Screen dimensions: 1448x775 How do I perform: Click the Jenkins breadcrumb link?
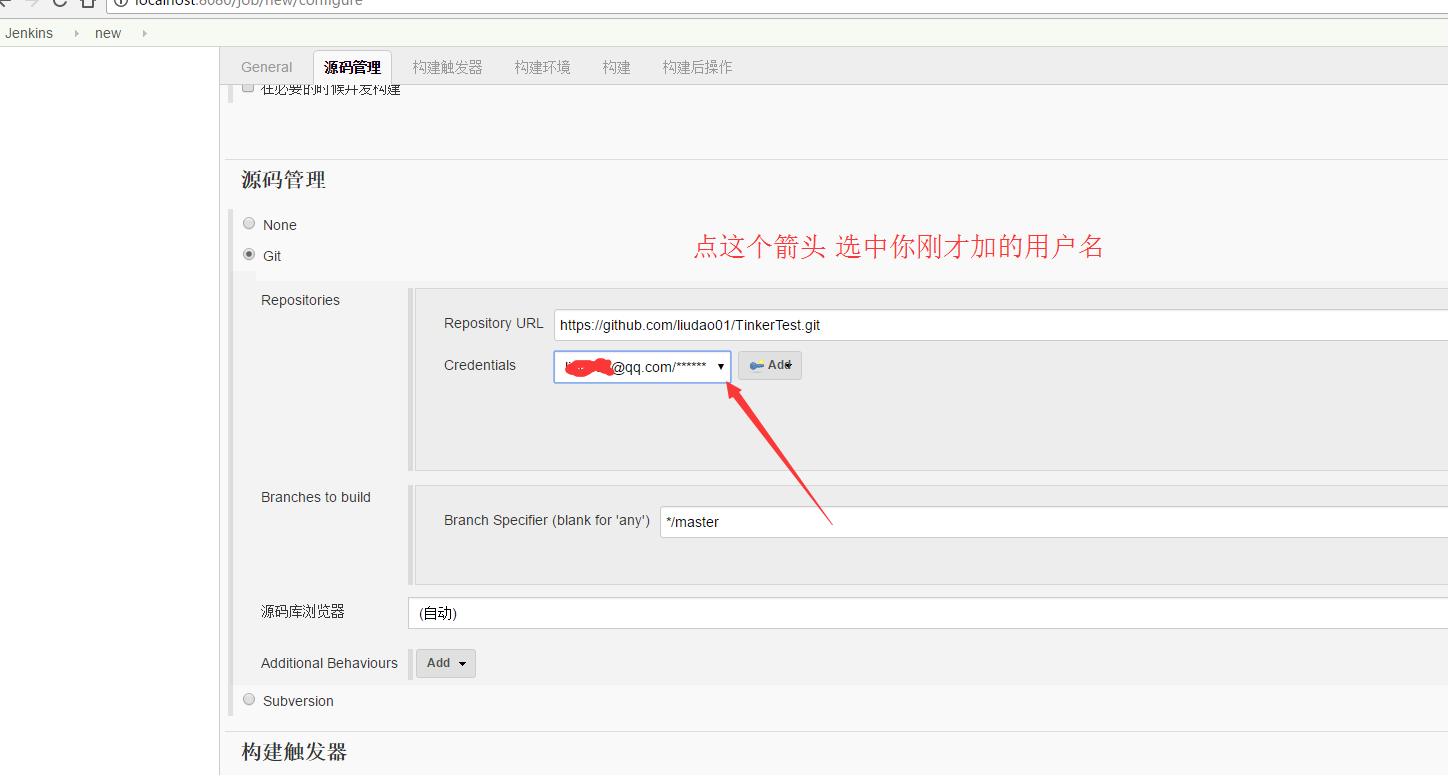[29, 33]
